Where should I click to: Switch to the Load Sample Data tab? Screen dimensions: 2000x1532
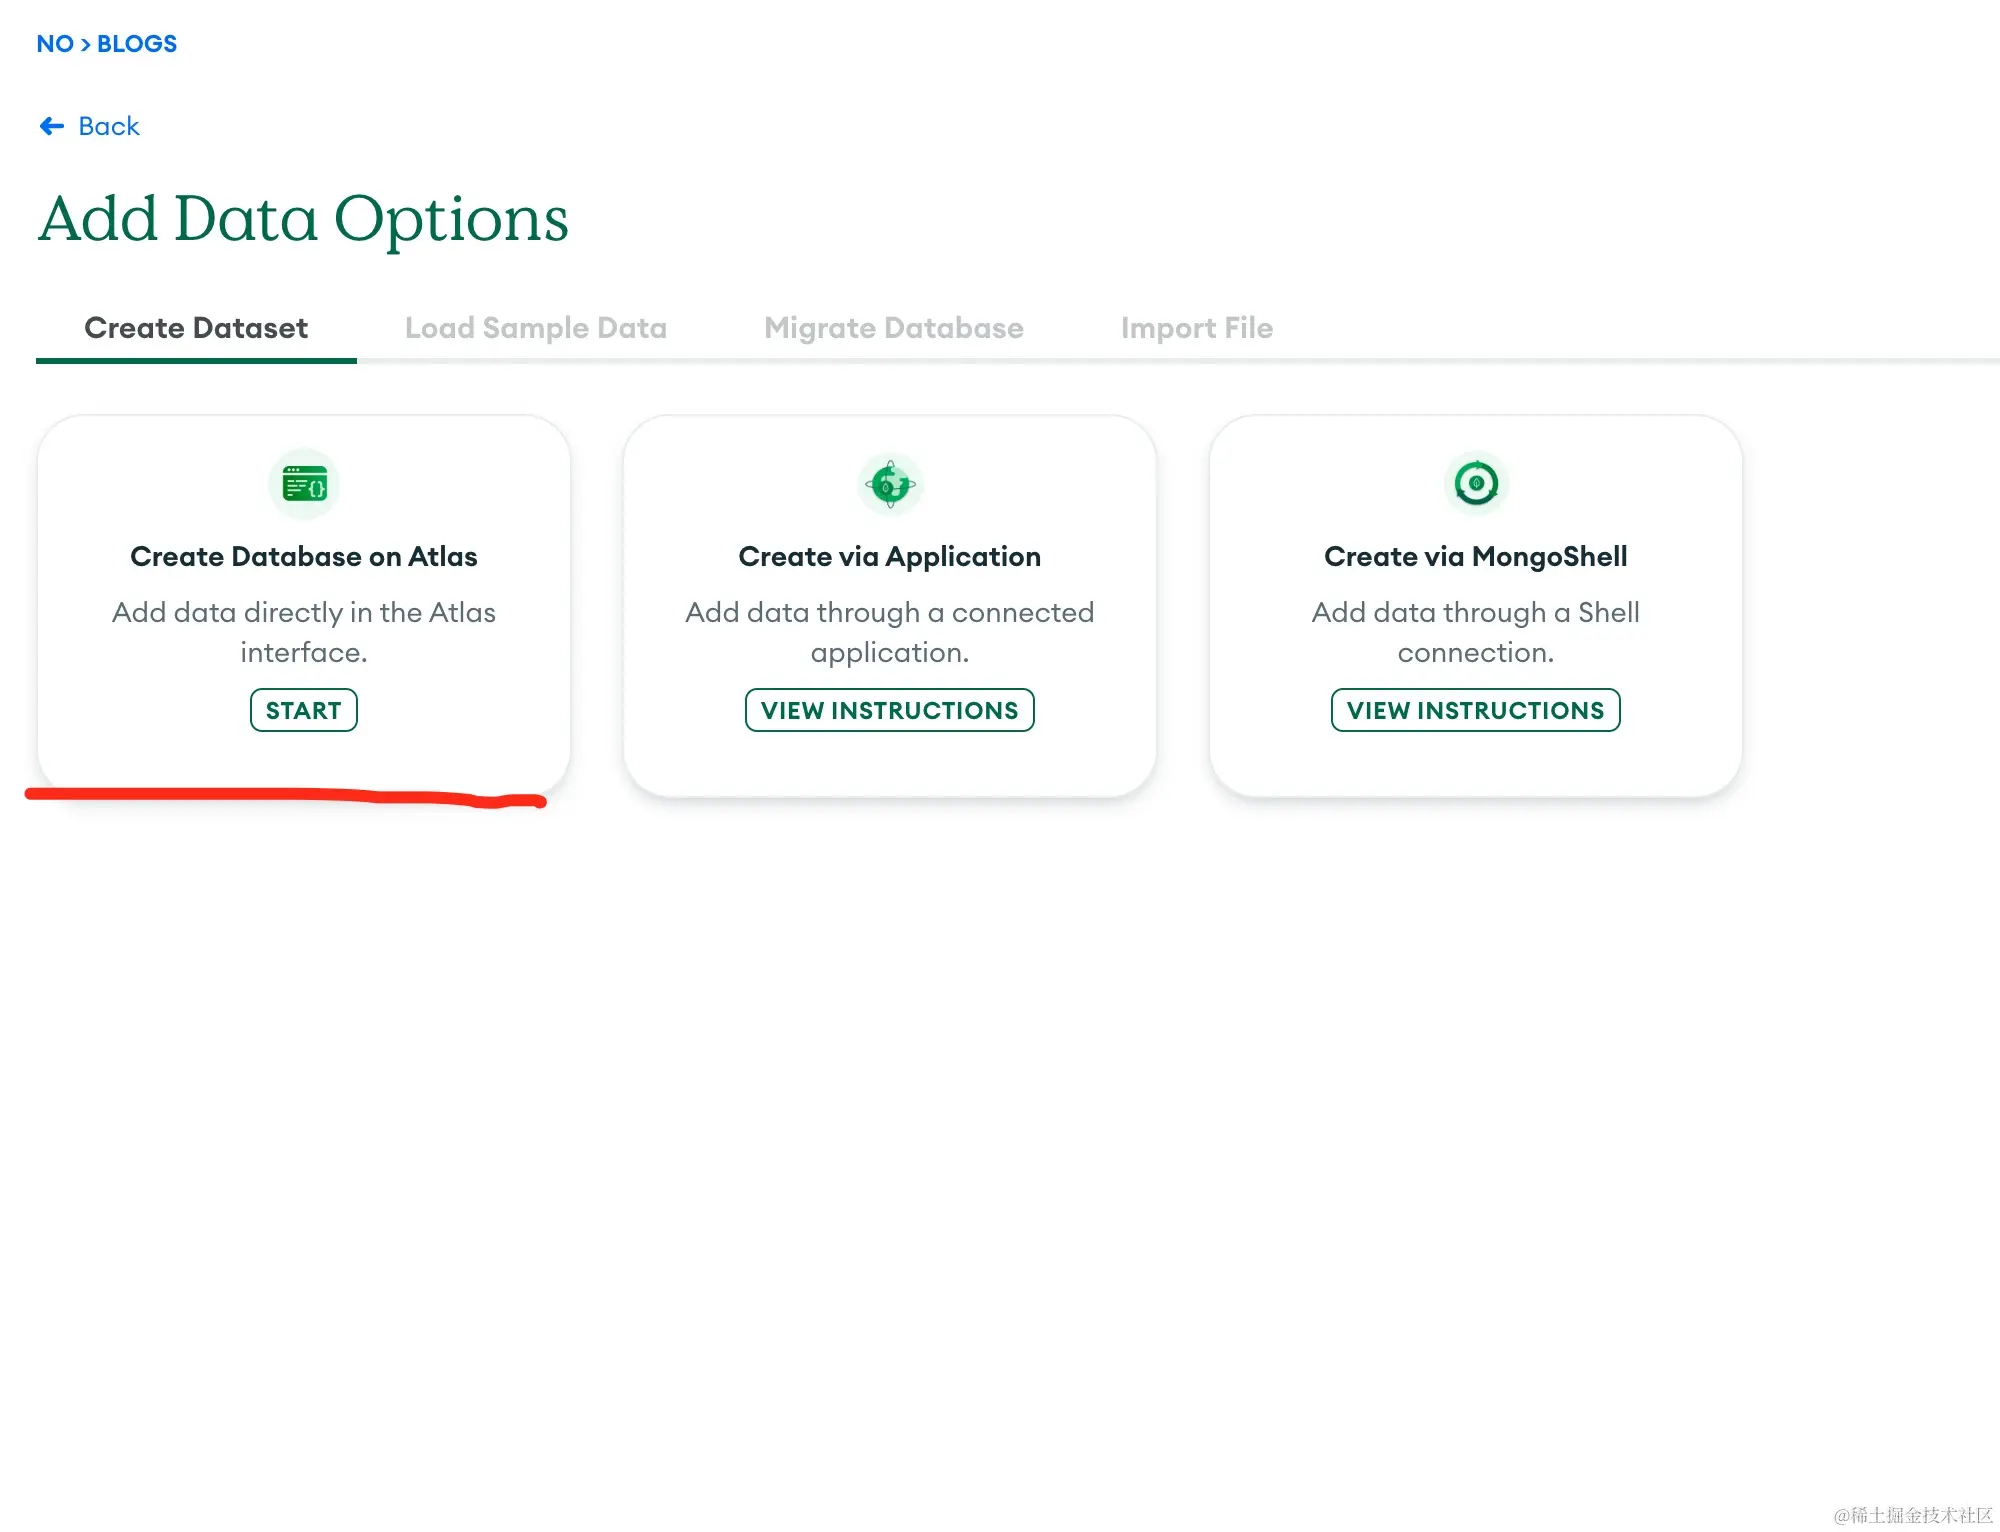[535, 328]
